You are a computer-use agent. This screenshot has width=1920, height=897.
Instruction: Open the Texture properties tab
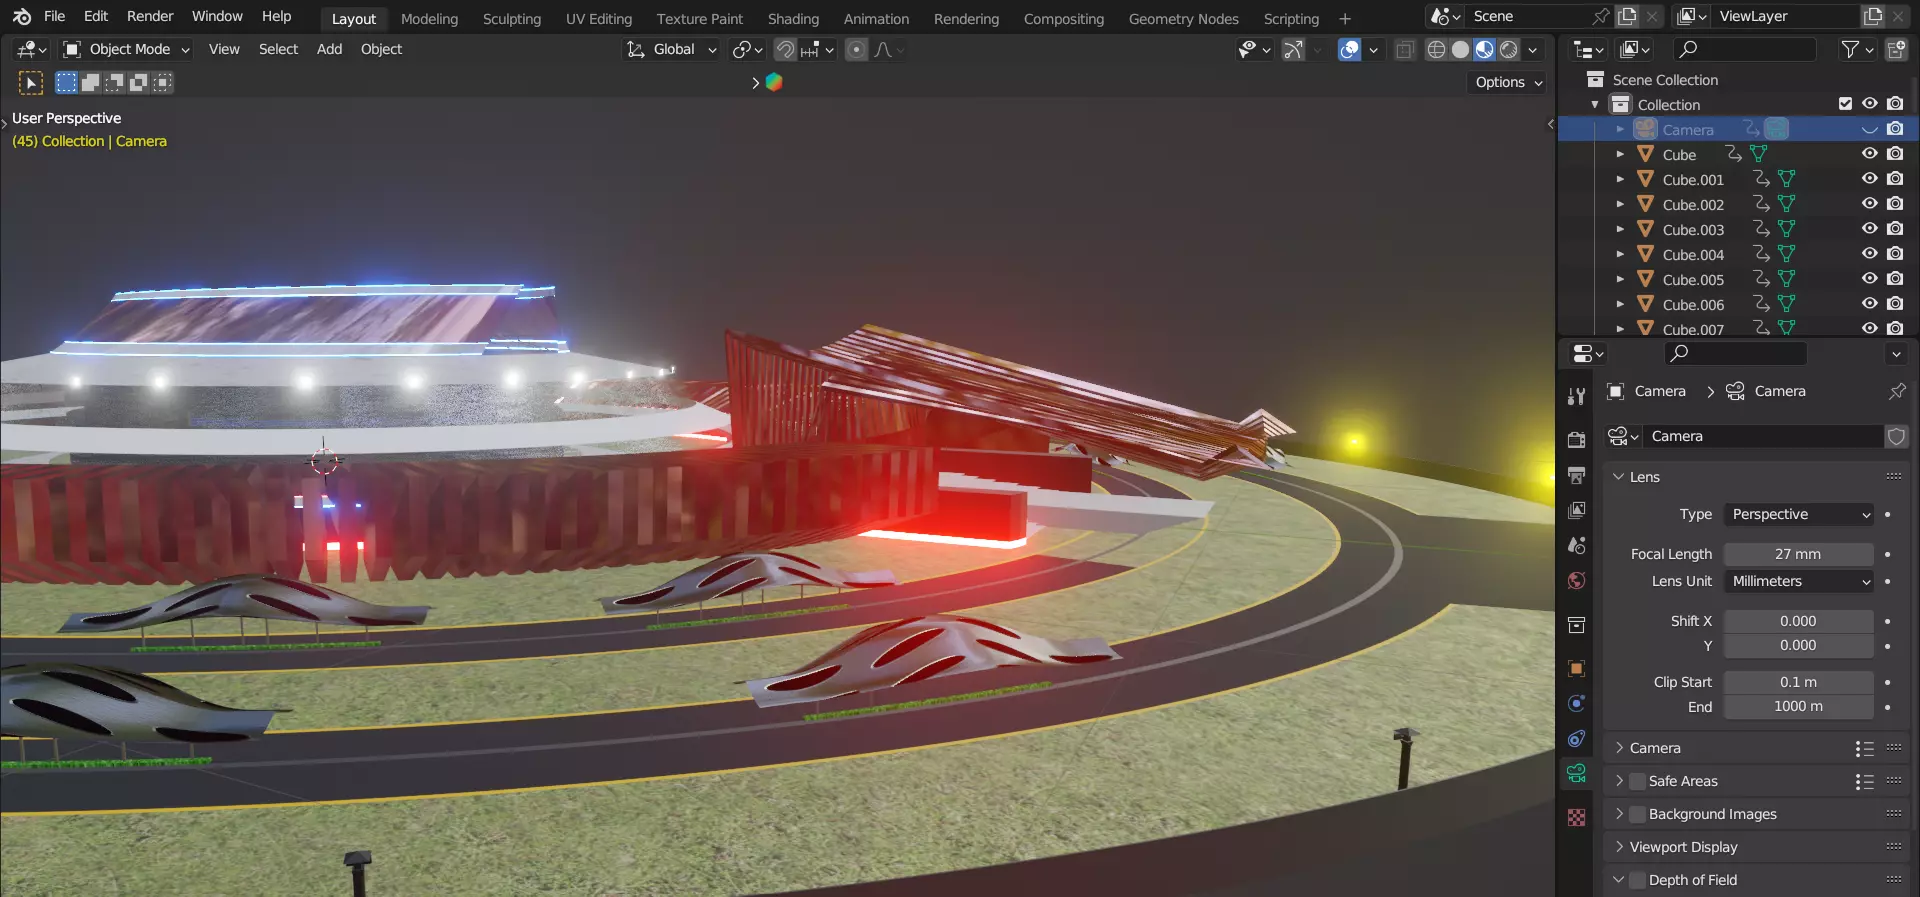1577,817
